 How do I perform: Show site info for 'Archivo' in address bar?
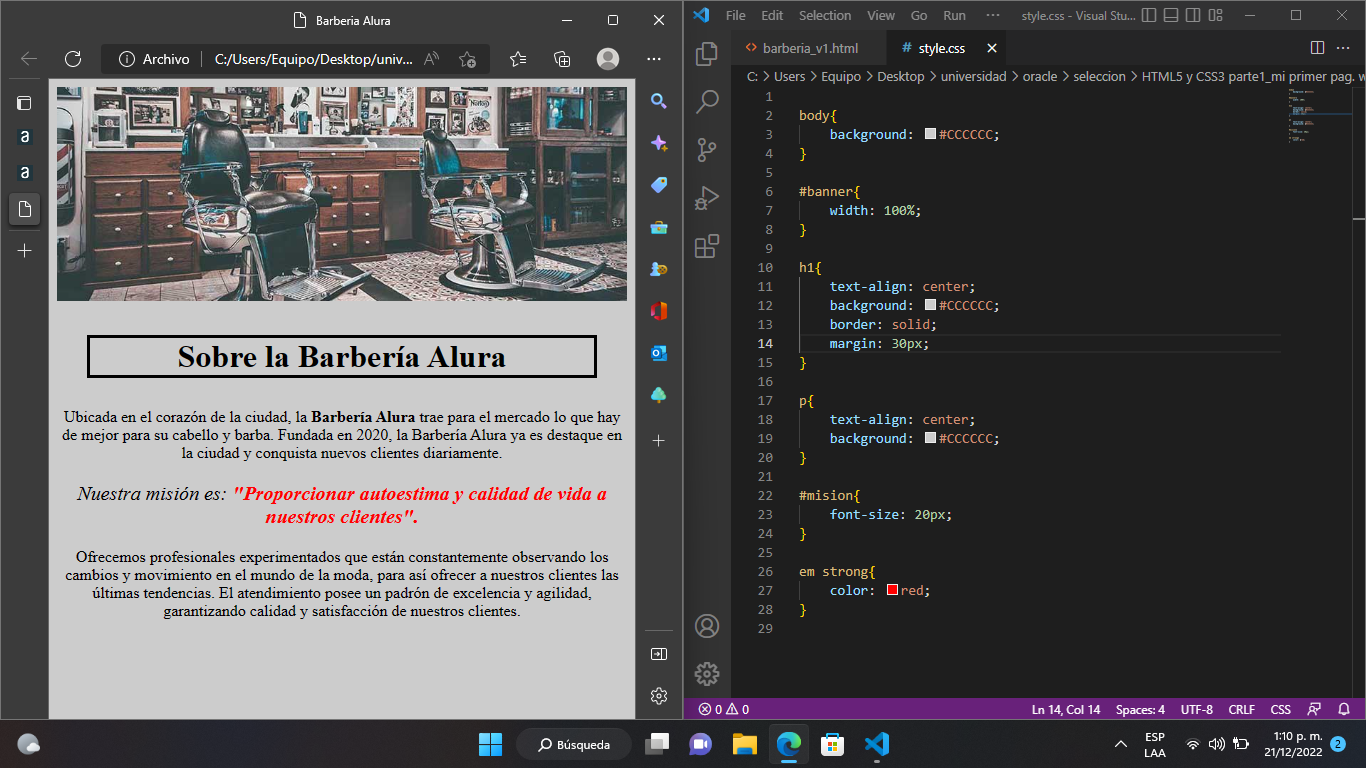pos(154,59)
